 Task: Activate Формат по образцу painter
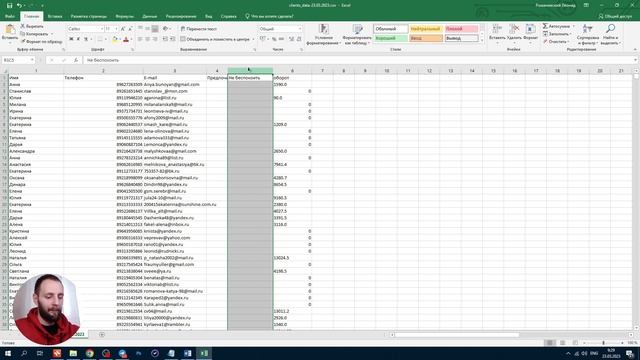41,42
